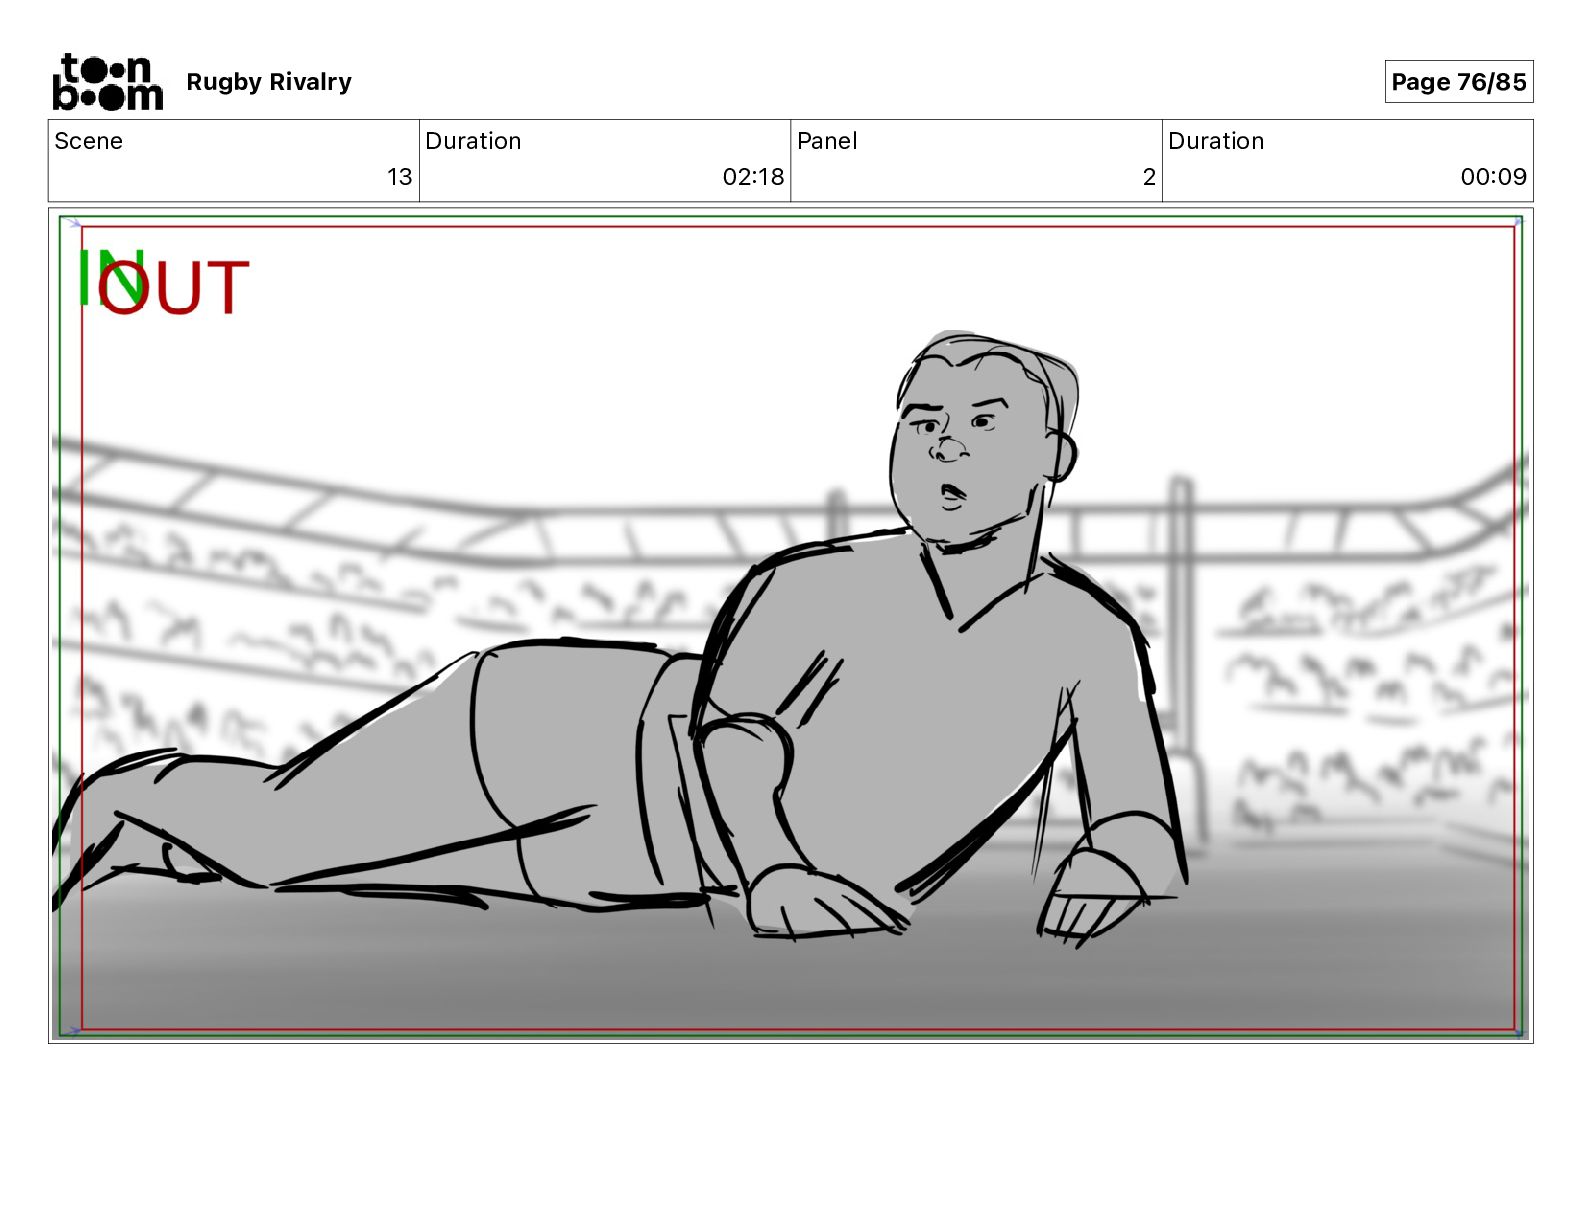
Task: Click the panel number 2 value
Action: 1149,177
